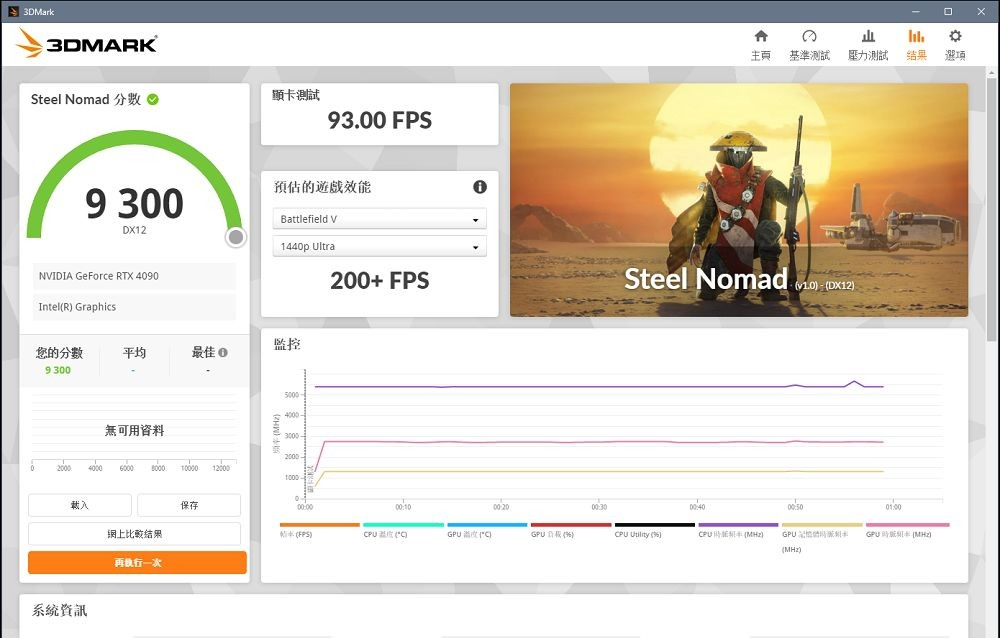The image size is (1000, 638).
Task: Open the Battlefield V game dropdown
Action: [379, 219]
